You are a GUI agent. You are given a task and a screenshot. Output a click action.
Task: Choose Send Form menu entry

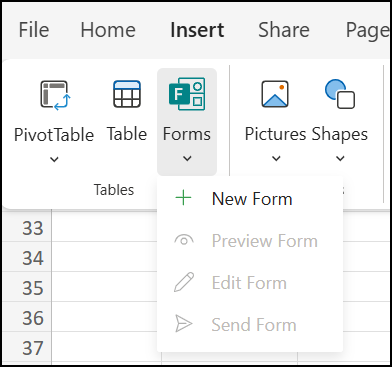pyautogui.click(x=250, y=324)
